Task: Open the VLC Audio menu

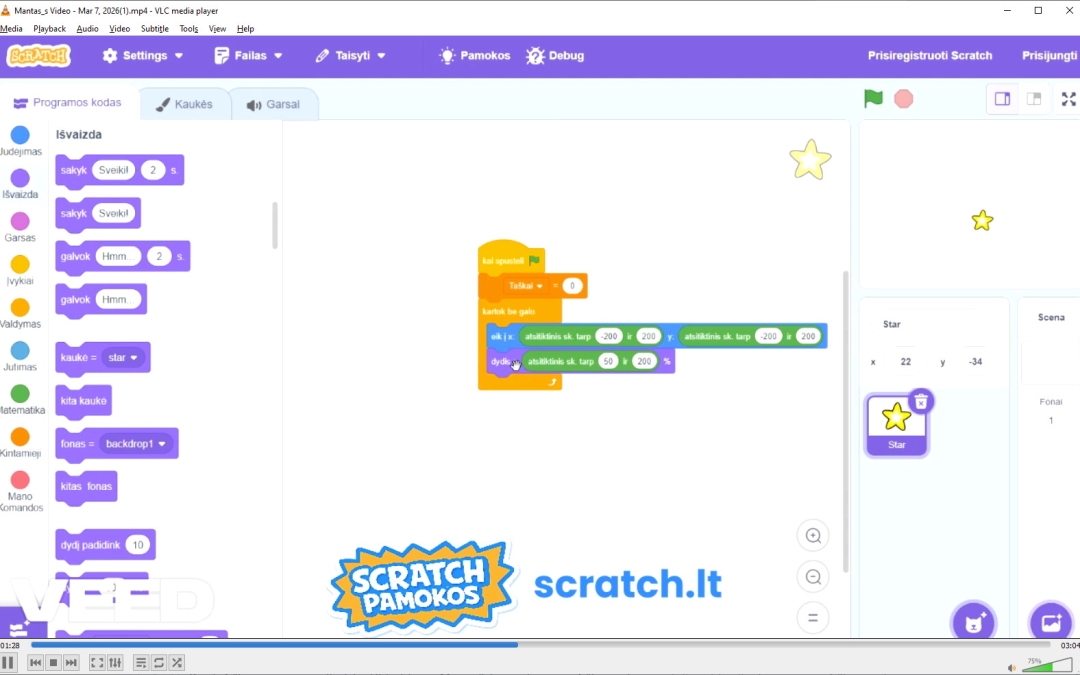Action: tap(87, 29)
